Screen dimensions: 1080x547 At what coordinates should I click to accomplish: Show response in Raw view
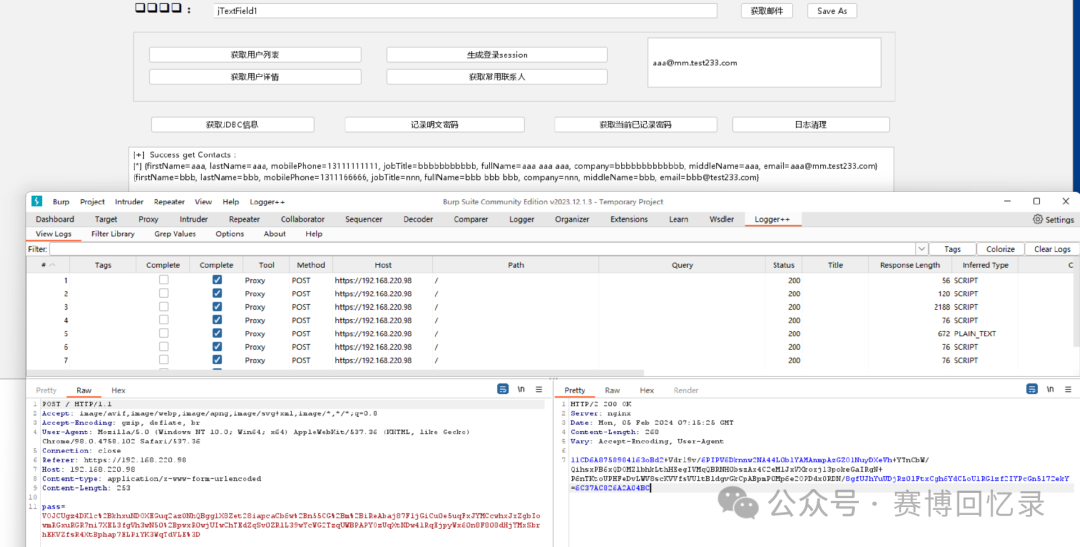coord(612,390)
